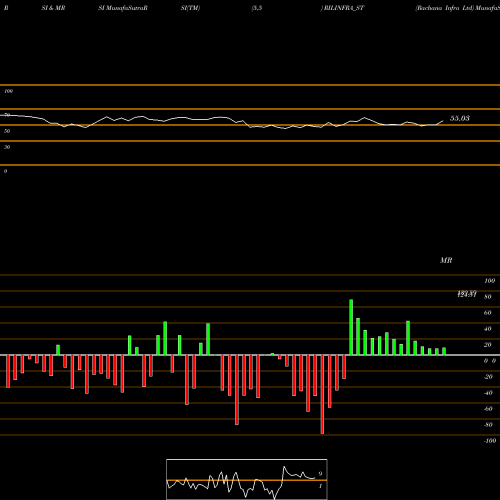Click the MR heading above the histogram

click(446, 260)
